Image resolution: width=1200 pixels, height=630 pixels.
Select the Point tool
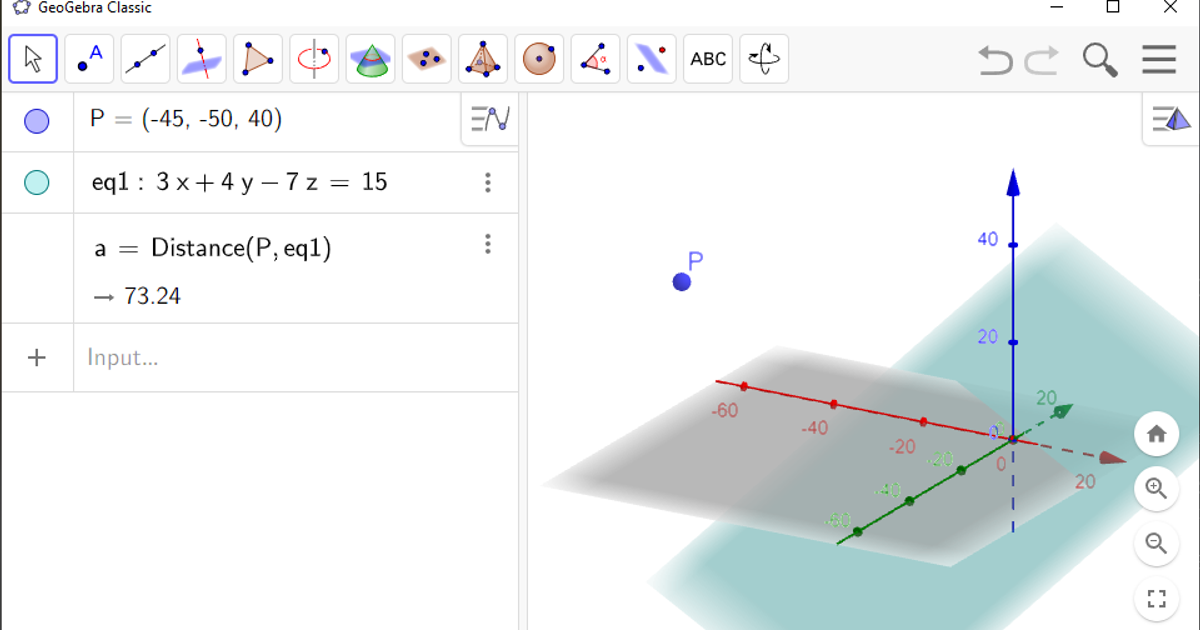click(89, 59)
